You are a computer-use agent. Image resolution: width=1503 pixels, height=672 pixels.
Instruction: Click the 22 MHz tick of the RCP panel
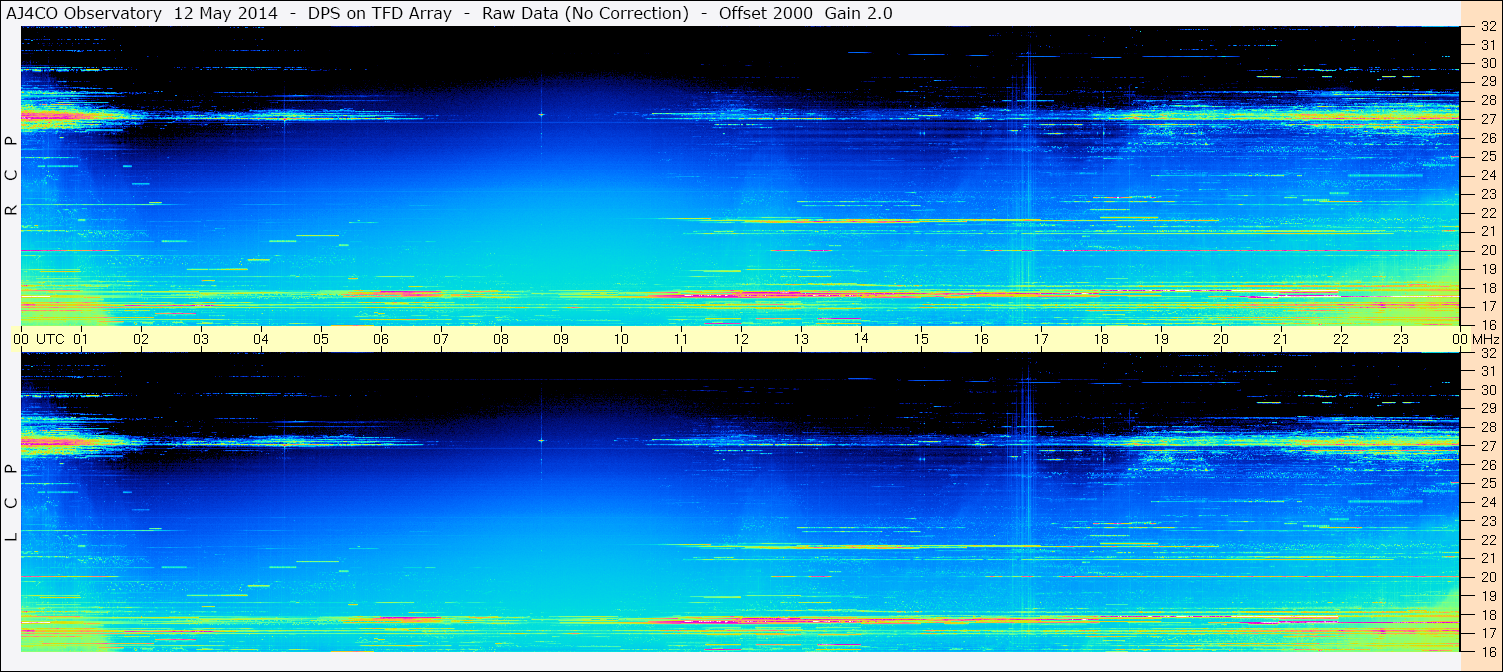[x=1487, y=213]
